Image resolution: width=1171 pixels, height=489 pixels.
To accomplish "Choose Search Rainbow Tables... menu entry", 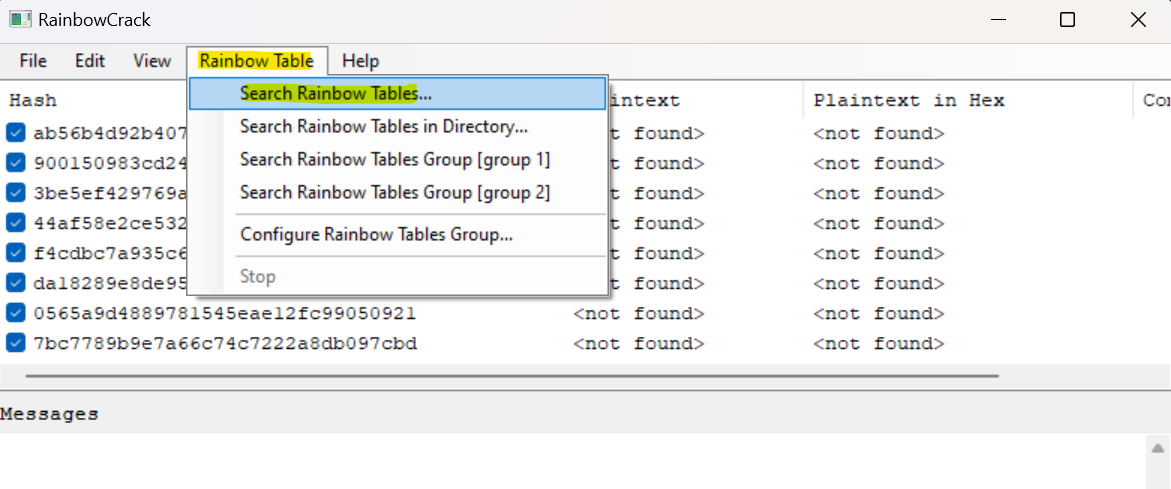I will 397,94.
